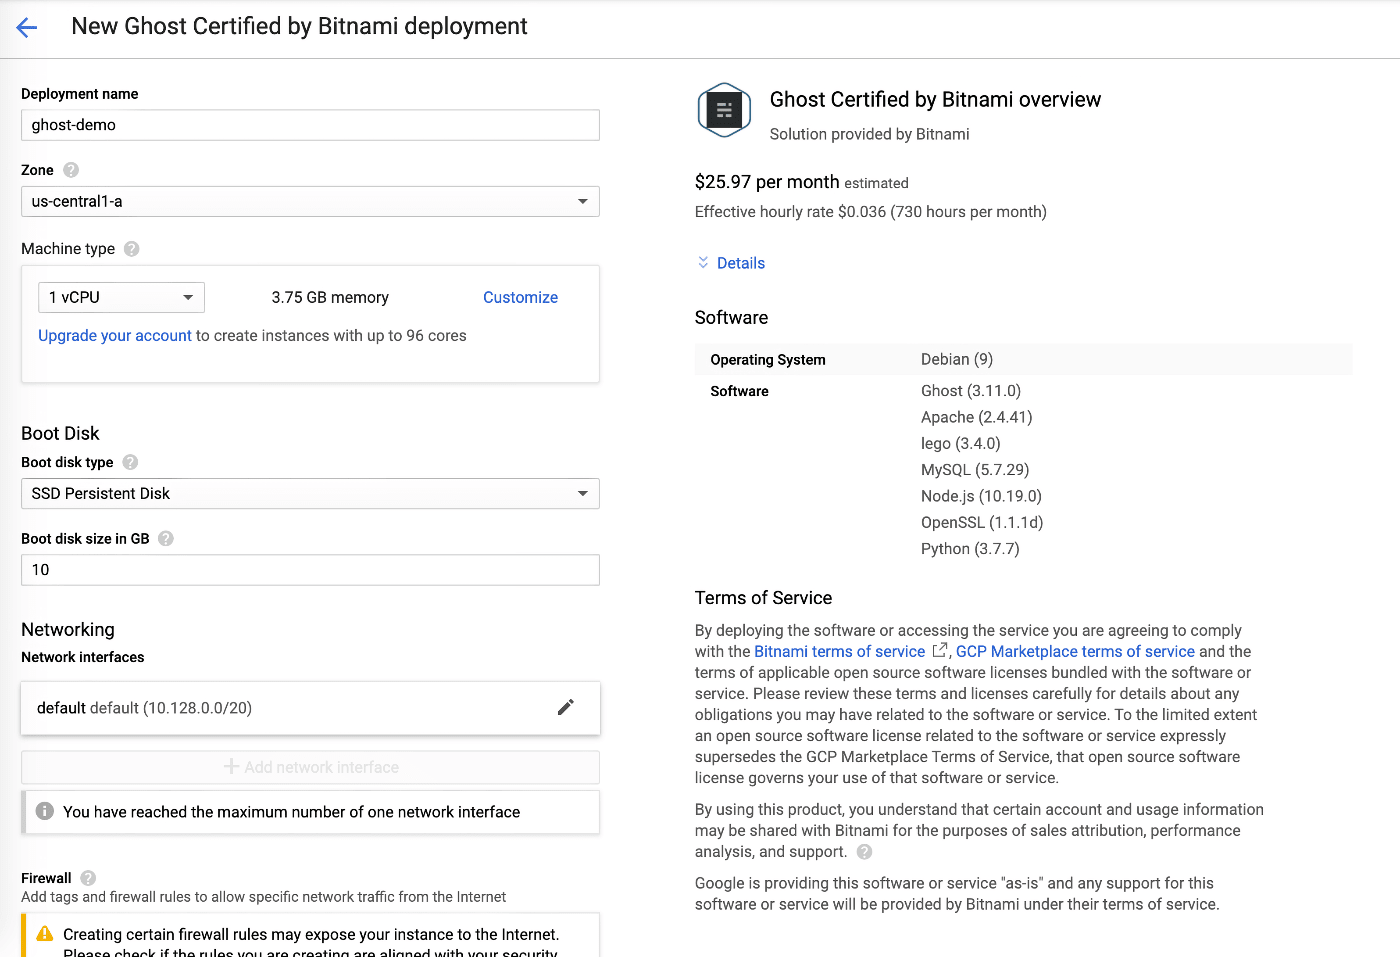Expand the pricing Details section
The height and width of the screenshot is (957, 1400).
coord(731,263)
